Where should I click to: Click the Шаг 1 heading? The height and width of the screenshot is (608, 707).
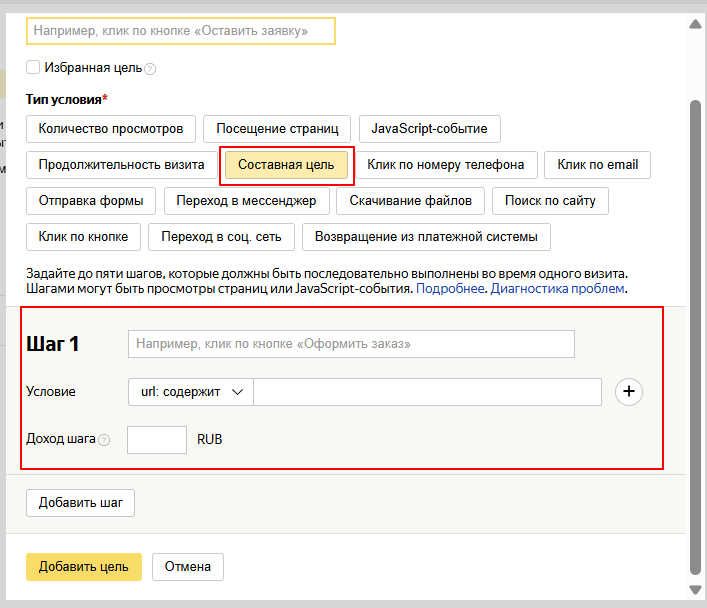point(53,344)
